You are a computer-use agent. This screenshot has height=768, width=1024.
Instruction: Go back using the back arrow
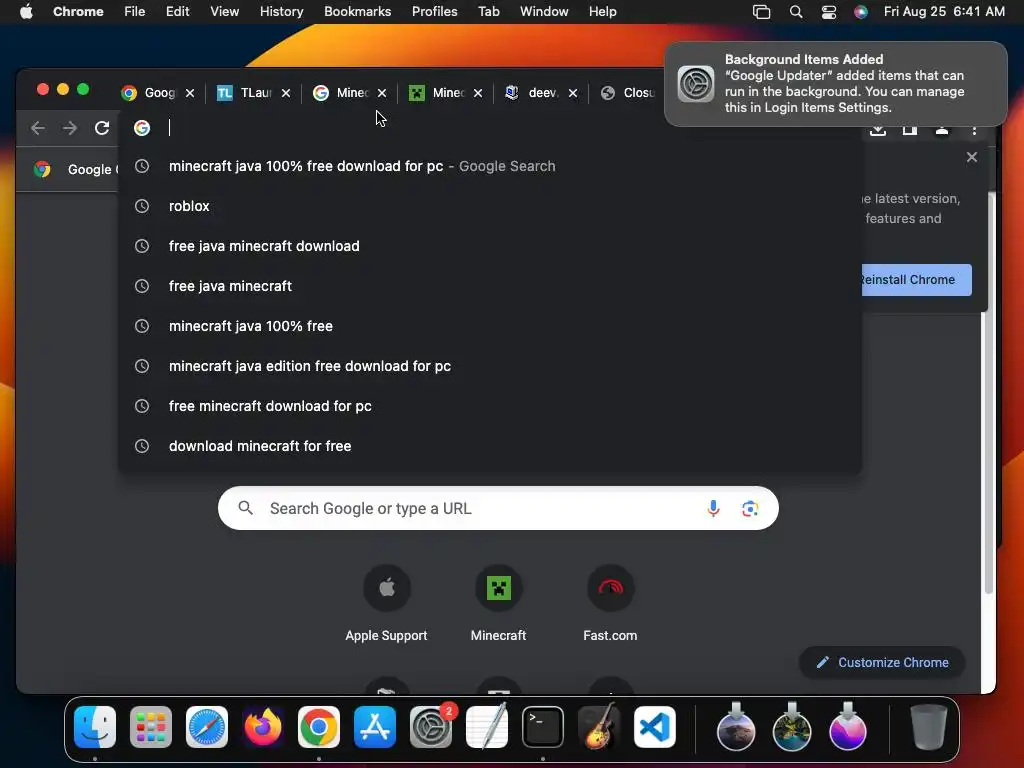click(x=38, y=128)
